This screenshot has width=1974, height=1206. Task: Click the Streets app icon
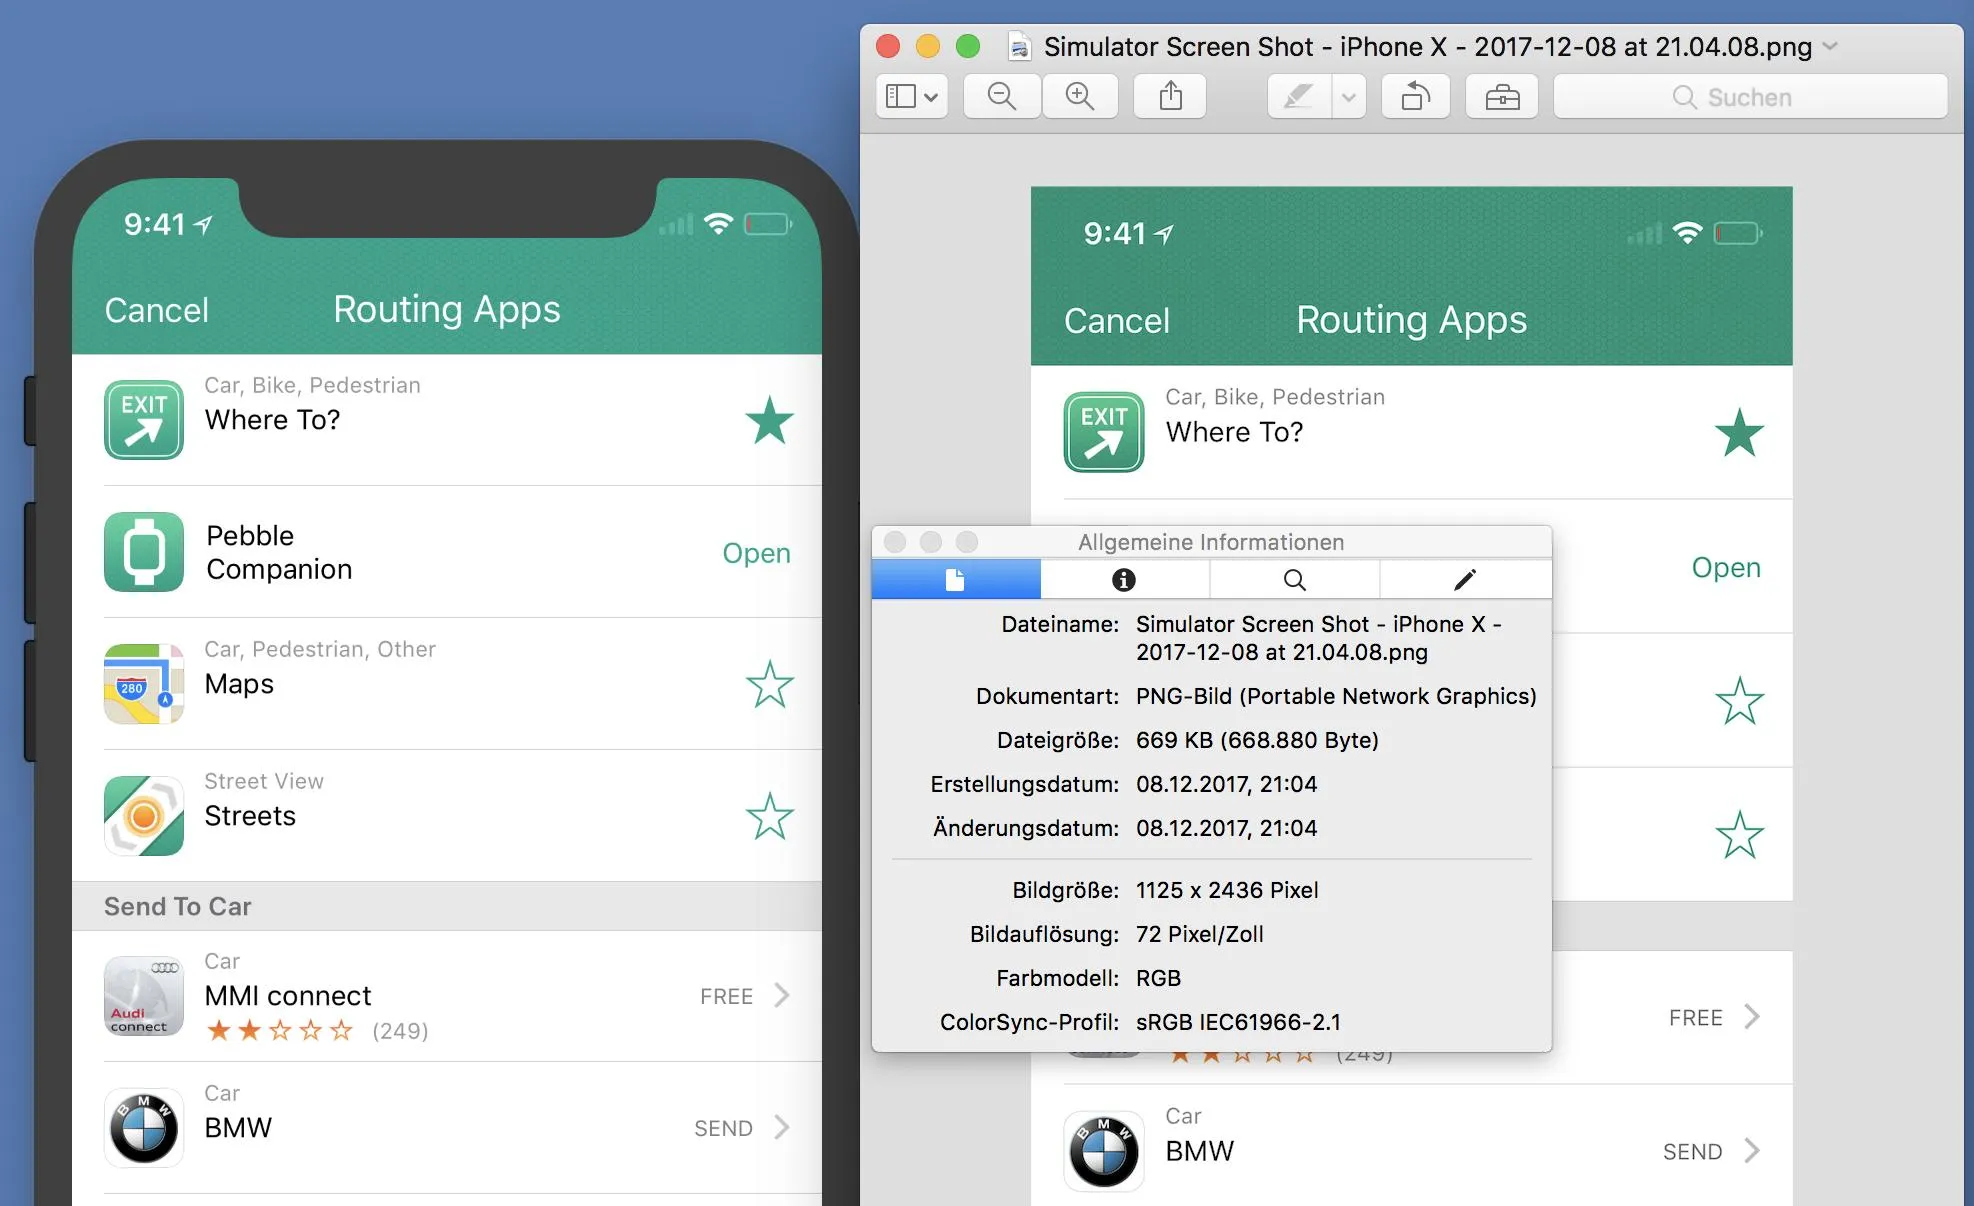(x=142, y=814)
